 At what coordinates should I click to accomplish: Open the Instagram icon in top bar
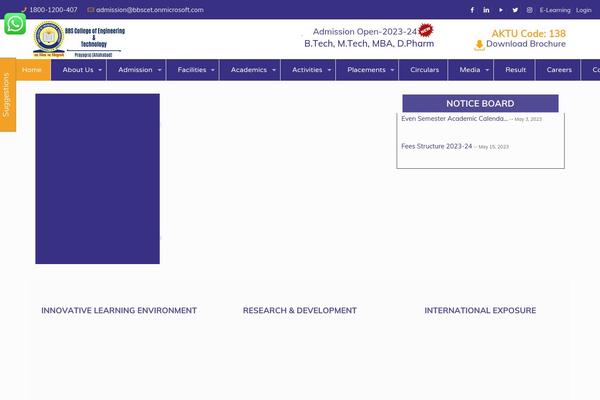click(529, 10)
